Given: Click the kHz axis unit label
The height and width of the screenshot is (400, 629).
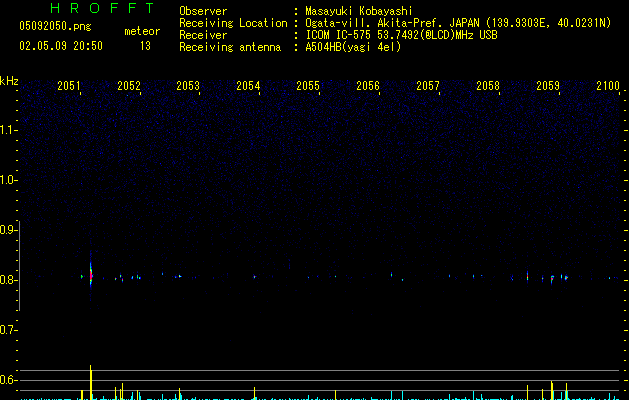Looking at the screenshot, I should (9, 81).
